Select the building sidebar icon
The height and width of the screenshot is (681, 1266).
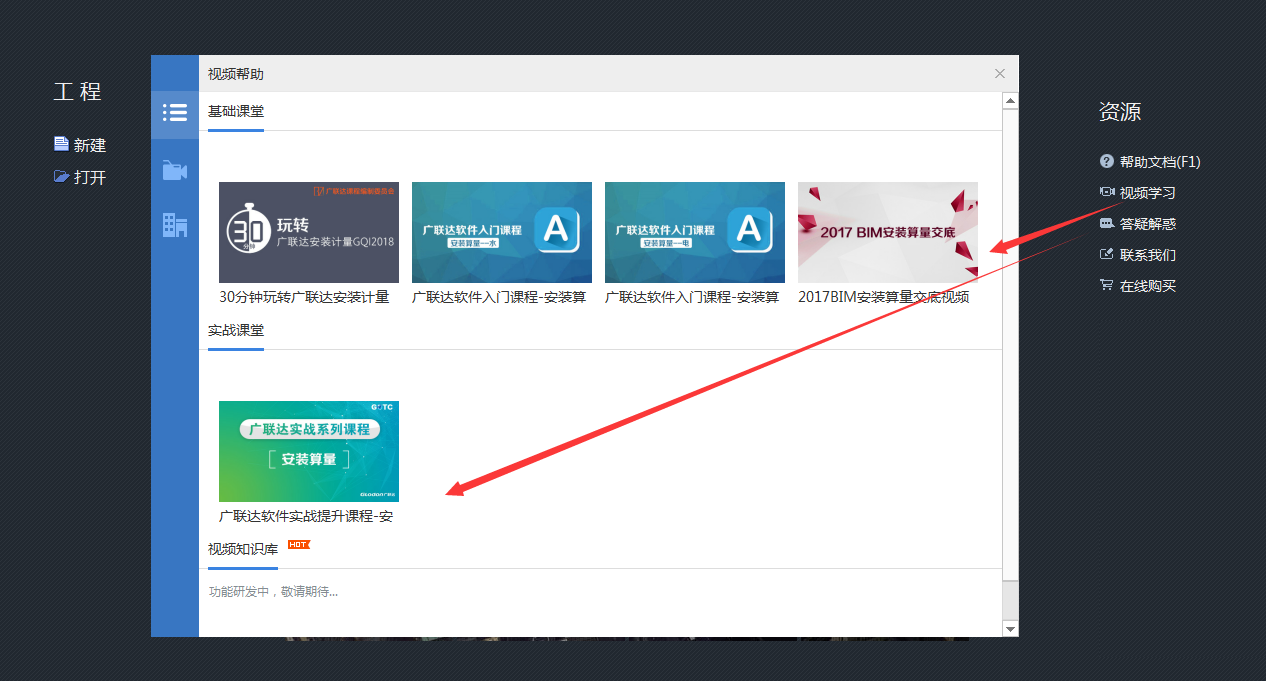(x=175, y=225)
